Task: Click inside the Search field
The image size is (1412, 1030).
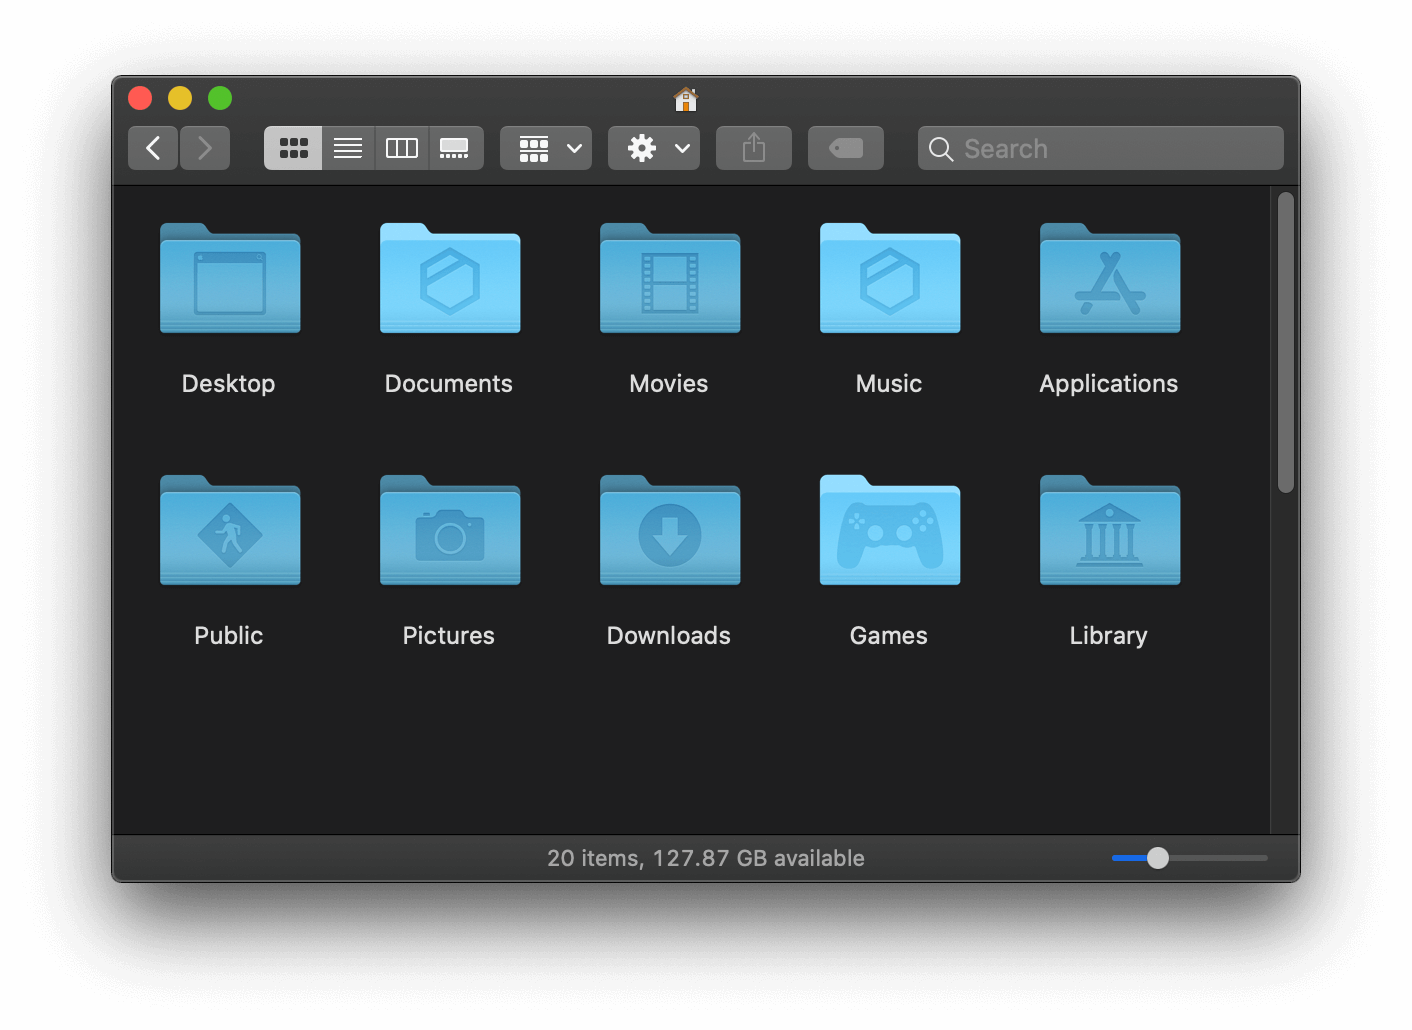Action: pos(1100,147)
